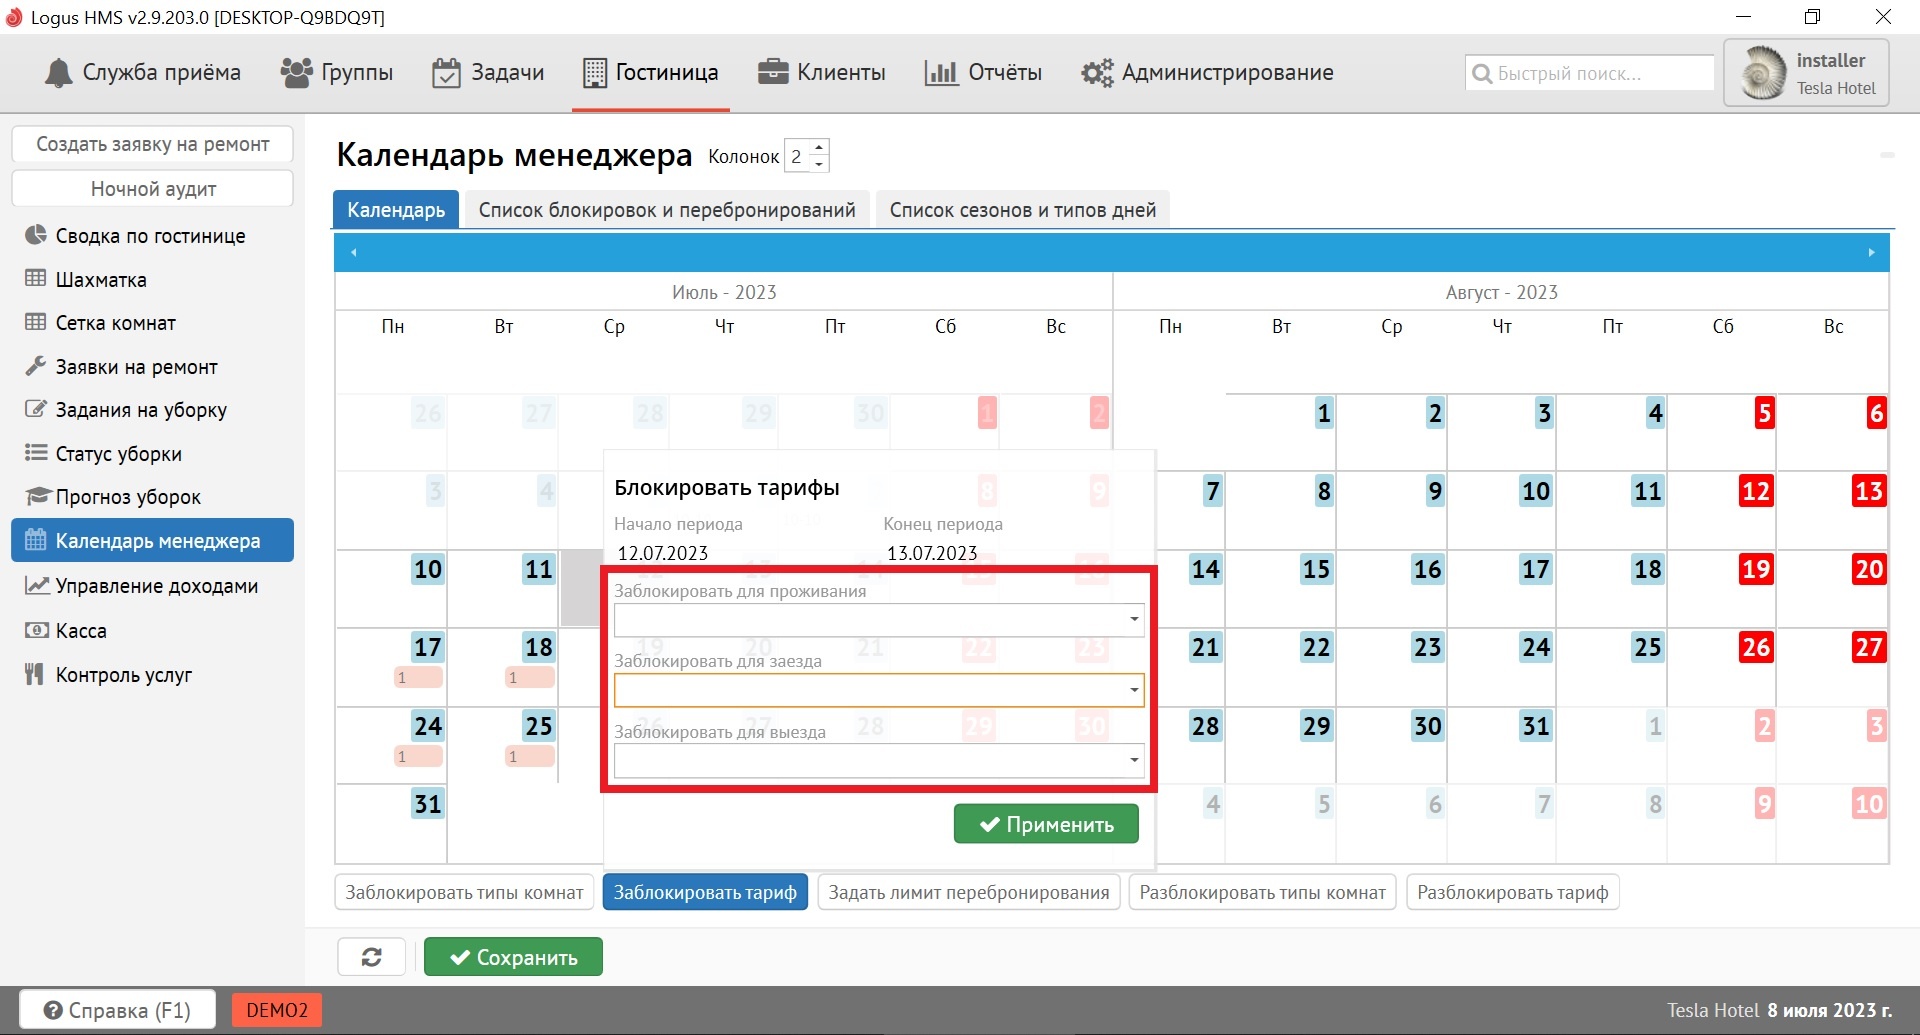
Task: Click the Быстрый поиск search field
Action: click(x=1590, y=73)
